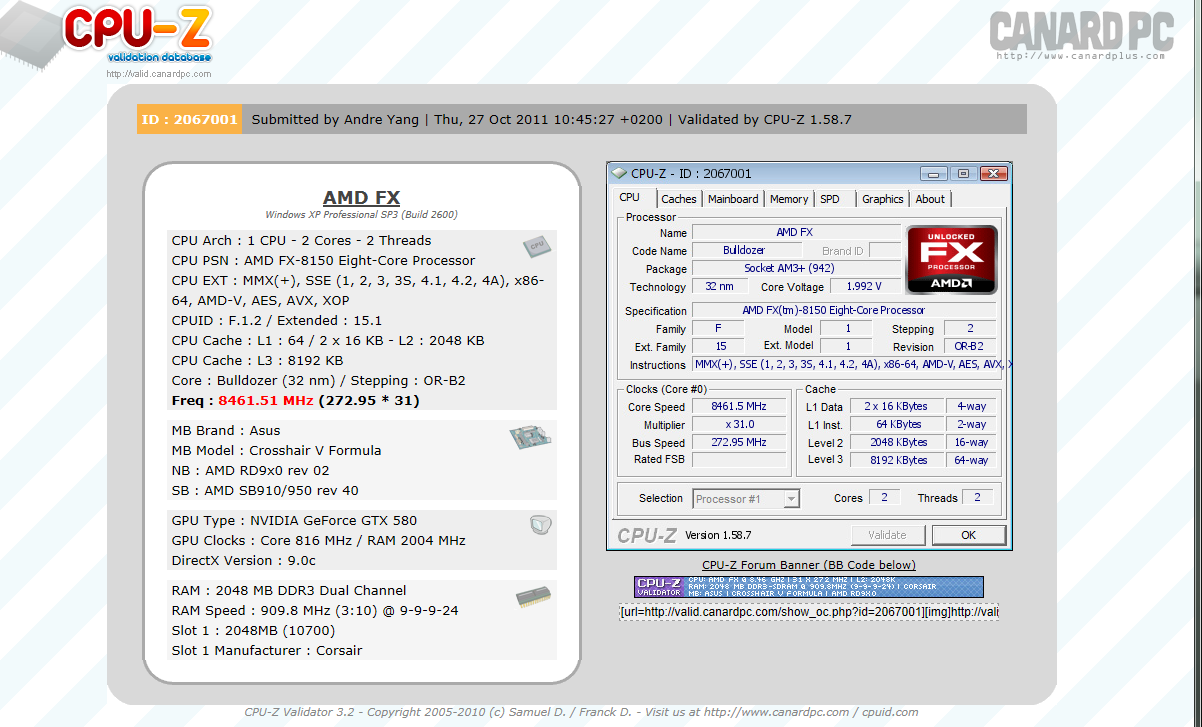Click the Level 3 cache value 8192 KBytes
Image resolution: width=1202 pixels, height=727 pixels.
(x=898, y=460)
